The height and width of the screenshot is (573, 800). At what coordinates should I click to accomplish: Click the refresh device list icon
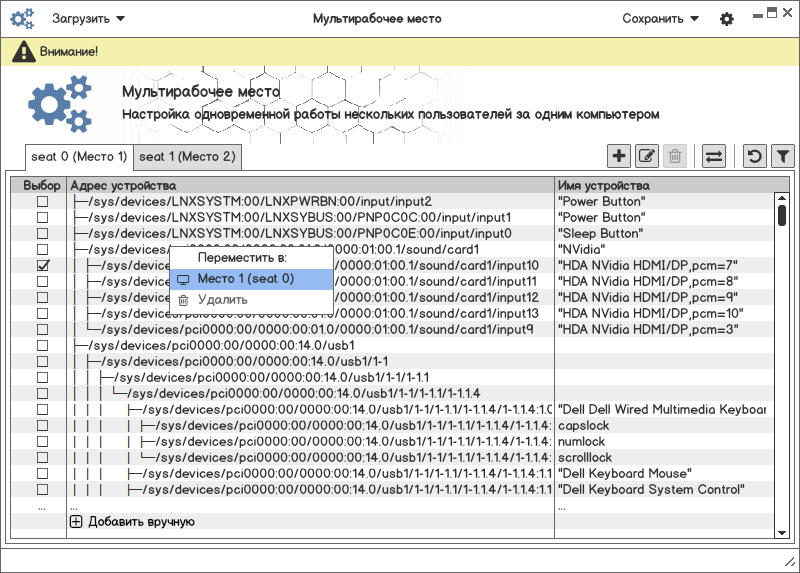coord(755,156)
